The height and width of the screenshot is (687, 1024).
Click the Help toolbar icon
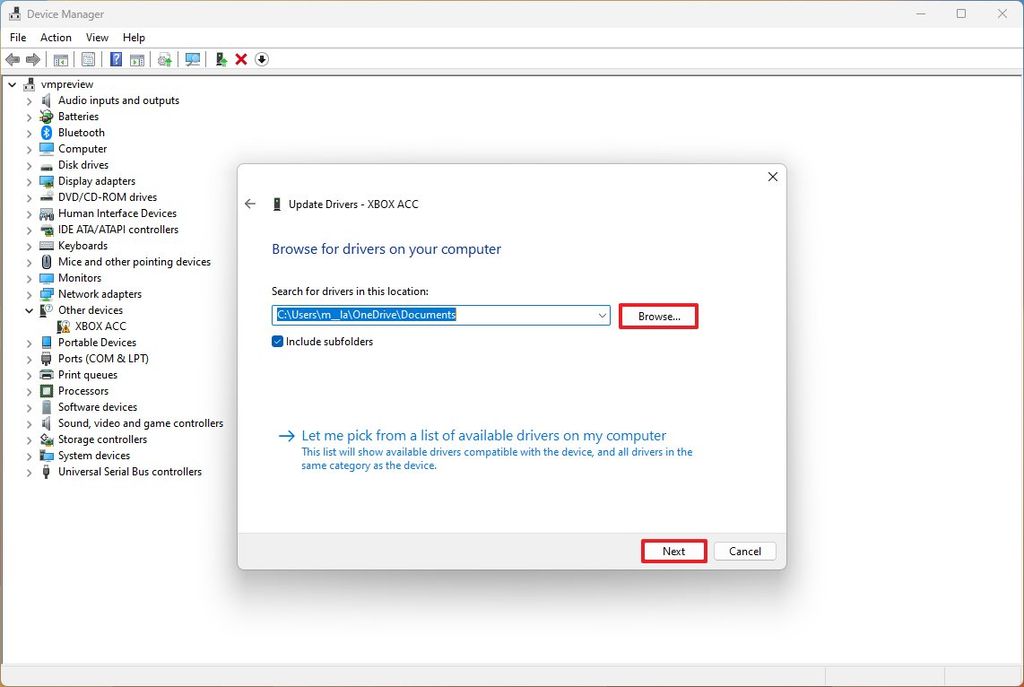[116, 59]
